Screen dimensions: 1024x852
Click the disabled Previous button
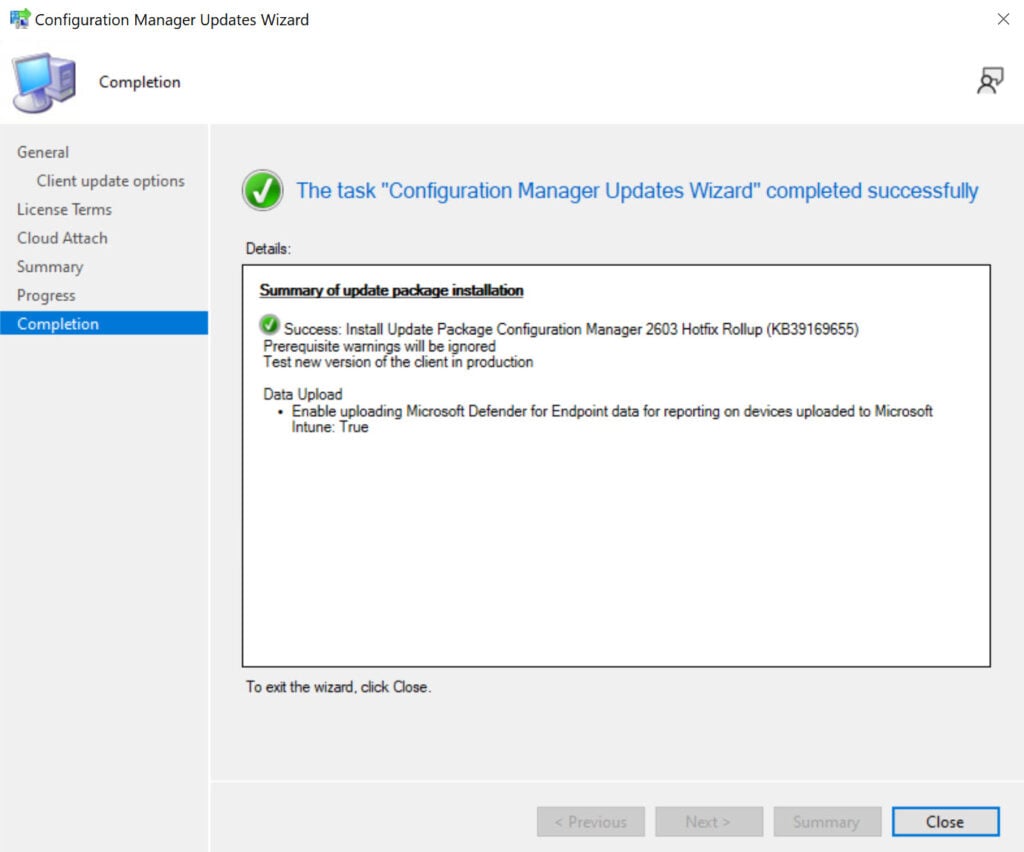(x=590, y=821)
